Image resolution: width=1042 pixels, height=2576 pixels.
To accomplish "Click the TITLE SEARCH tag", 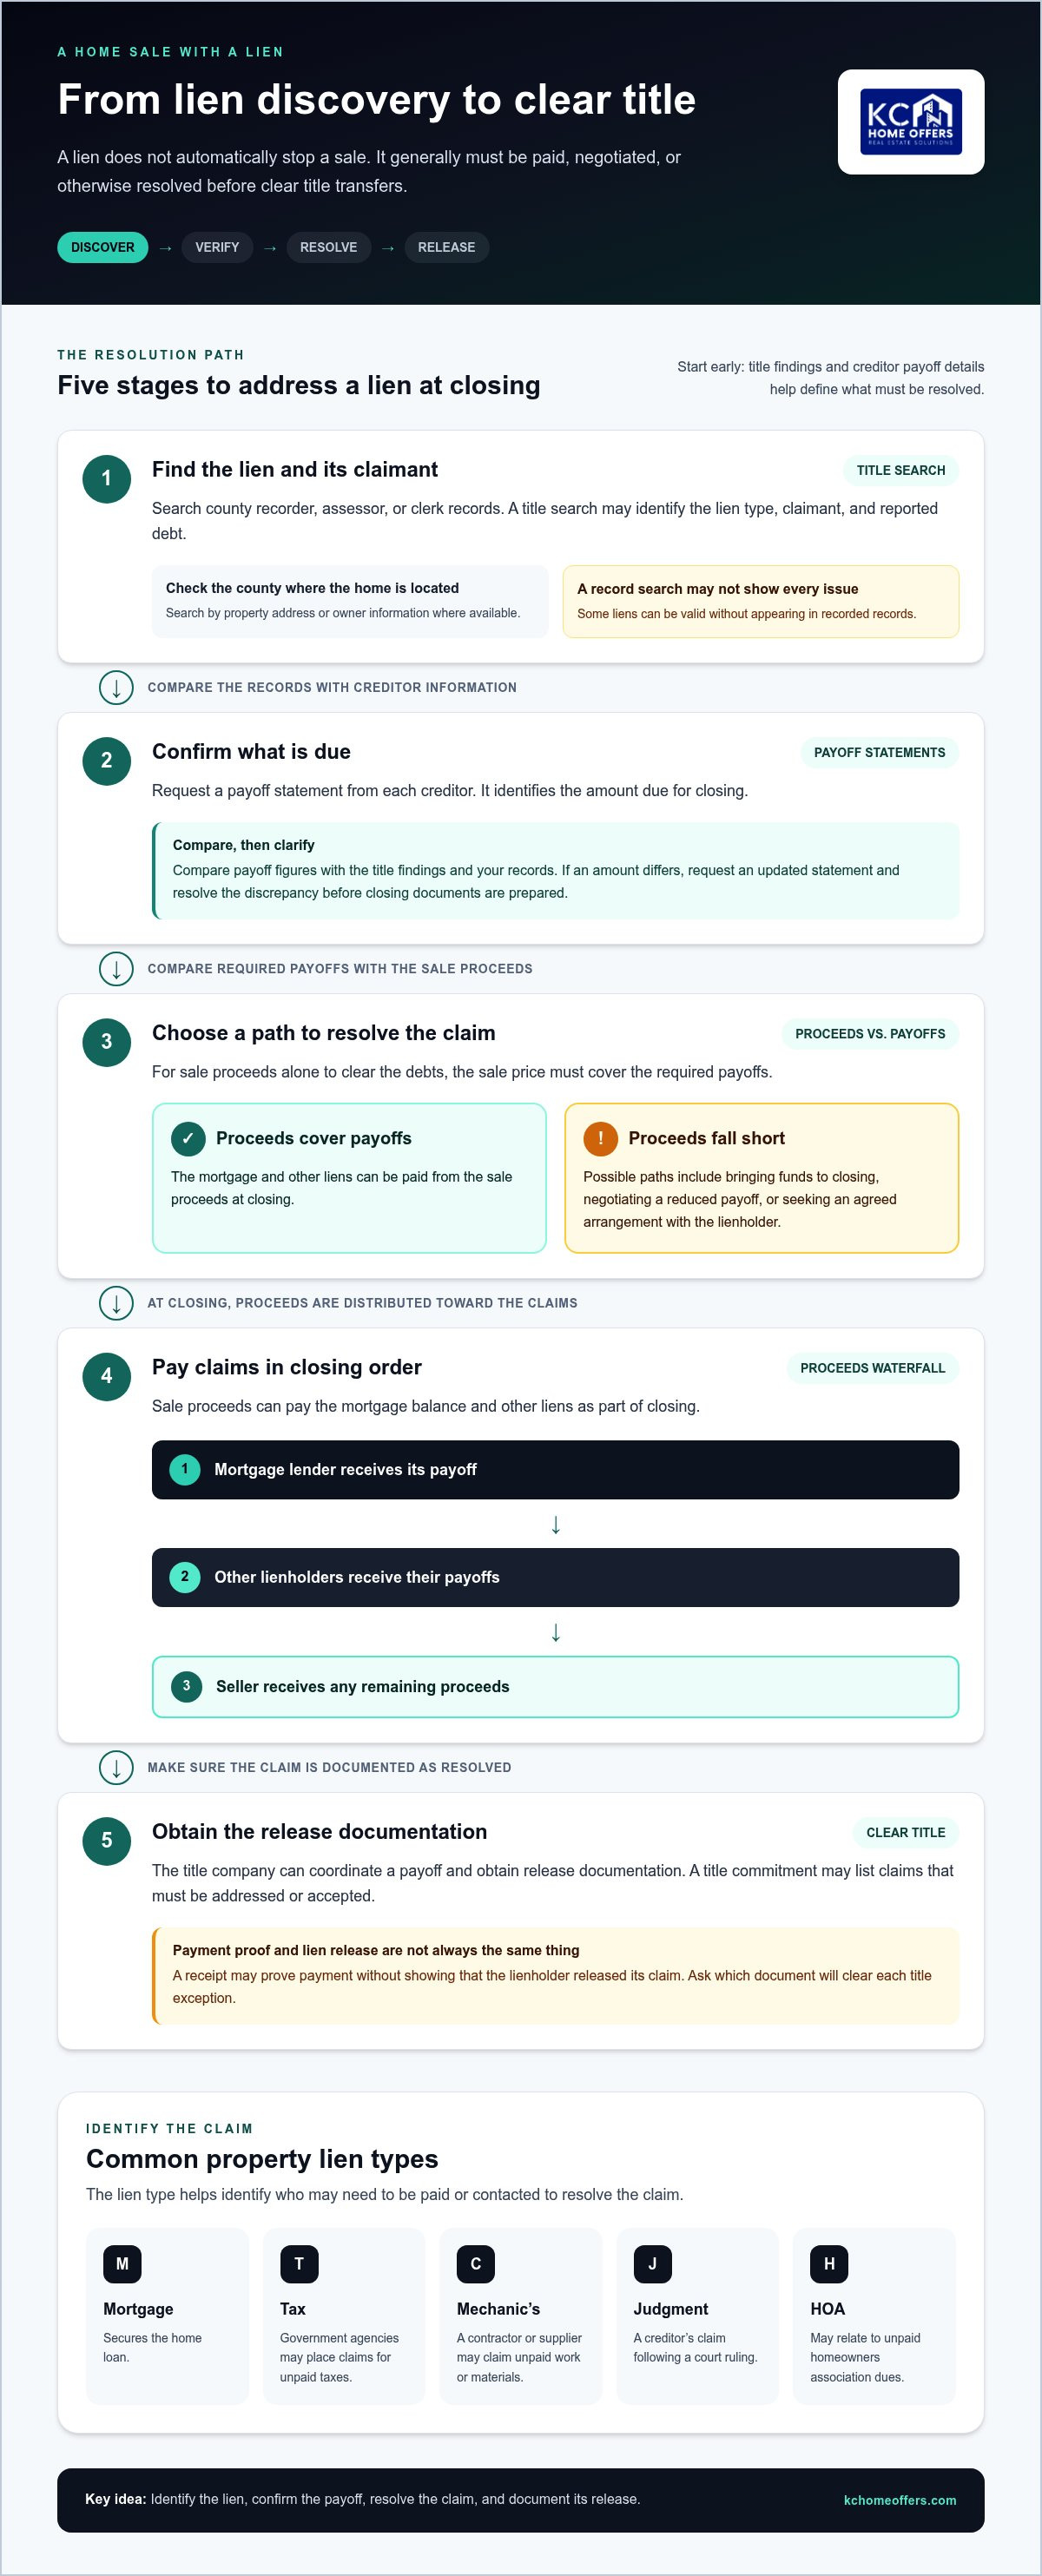I will tap(900, 470).
